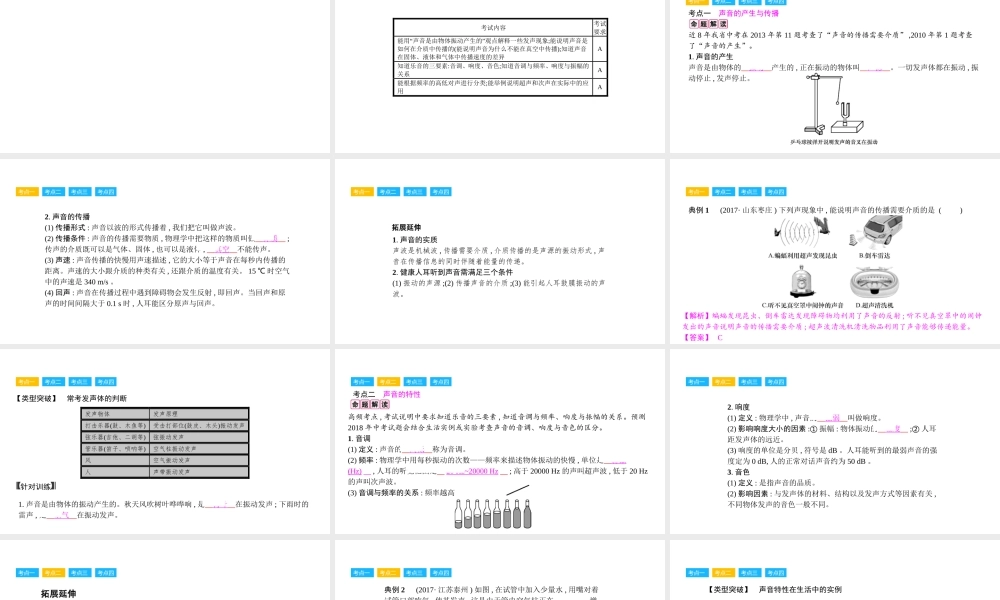Select 考点一 tab on '1. 声音的实质' slide
1000x600 pixels.
[x=362, y=192]
